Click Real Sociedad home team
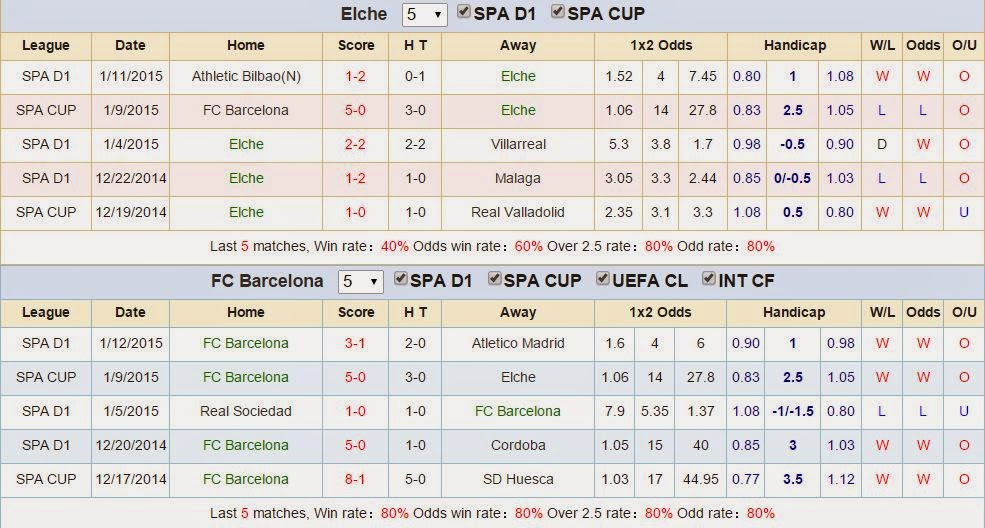 click(x=245, y=411)
